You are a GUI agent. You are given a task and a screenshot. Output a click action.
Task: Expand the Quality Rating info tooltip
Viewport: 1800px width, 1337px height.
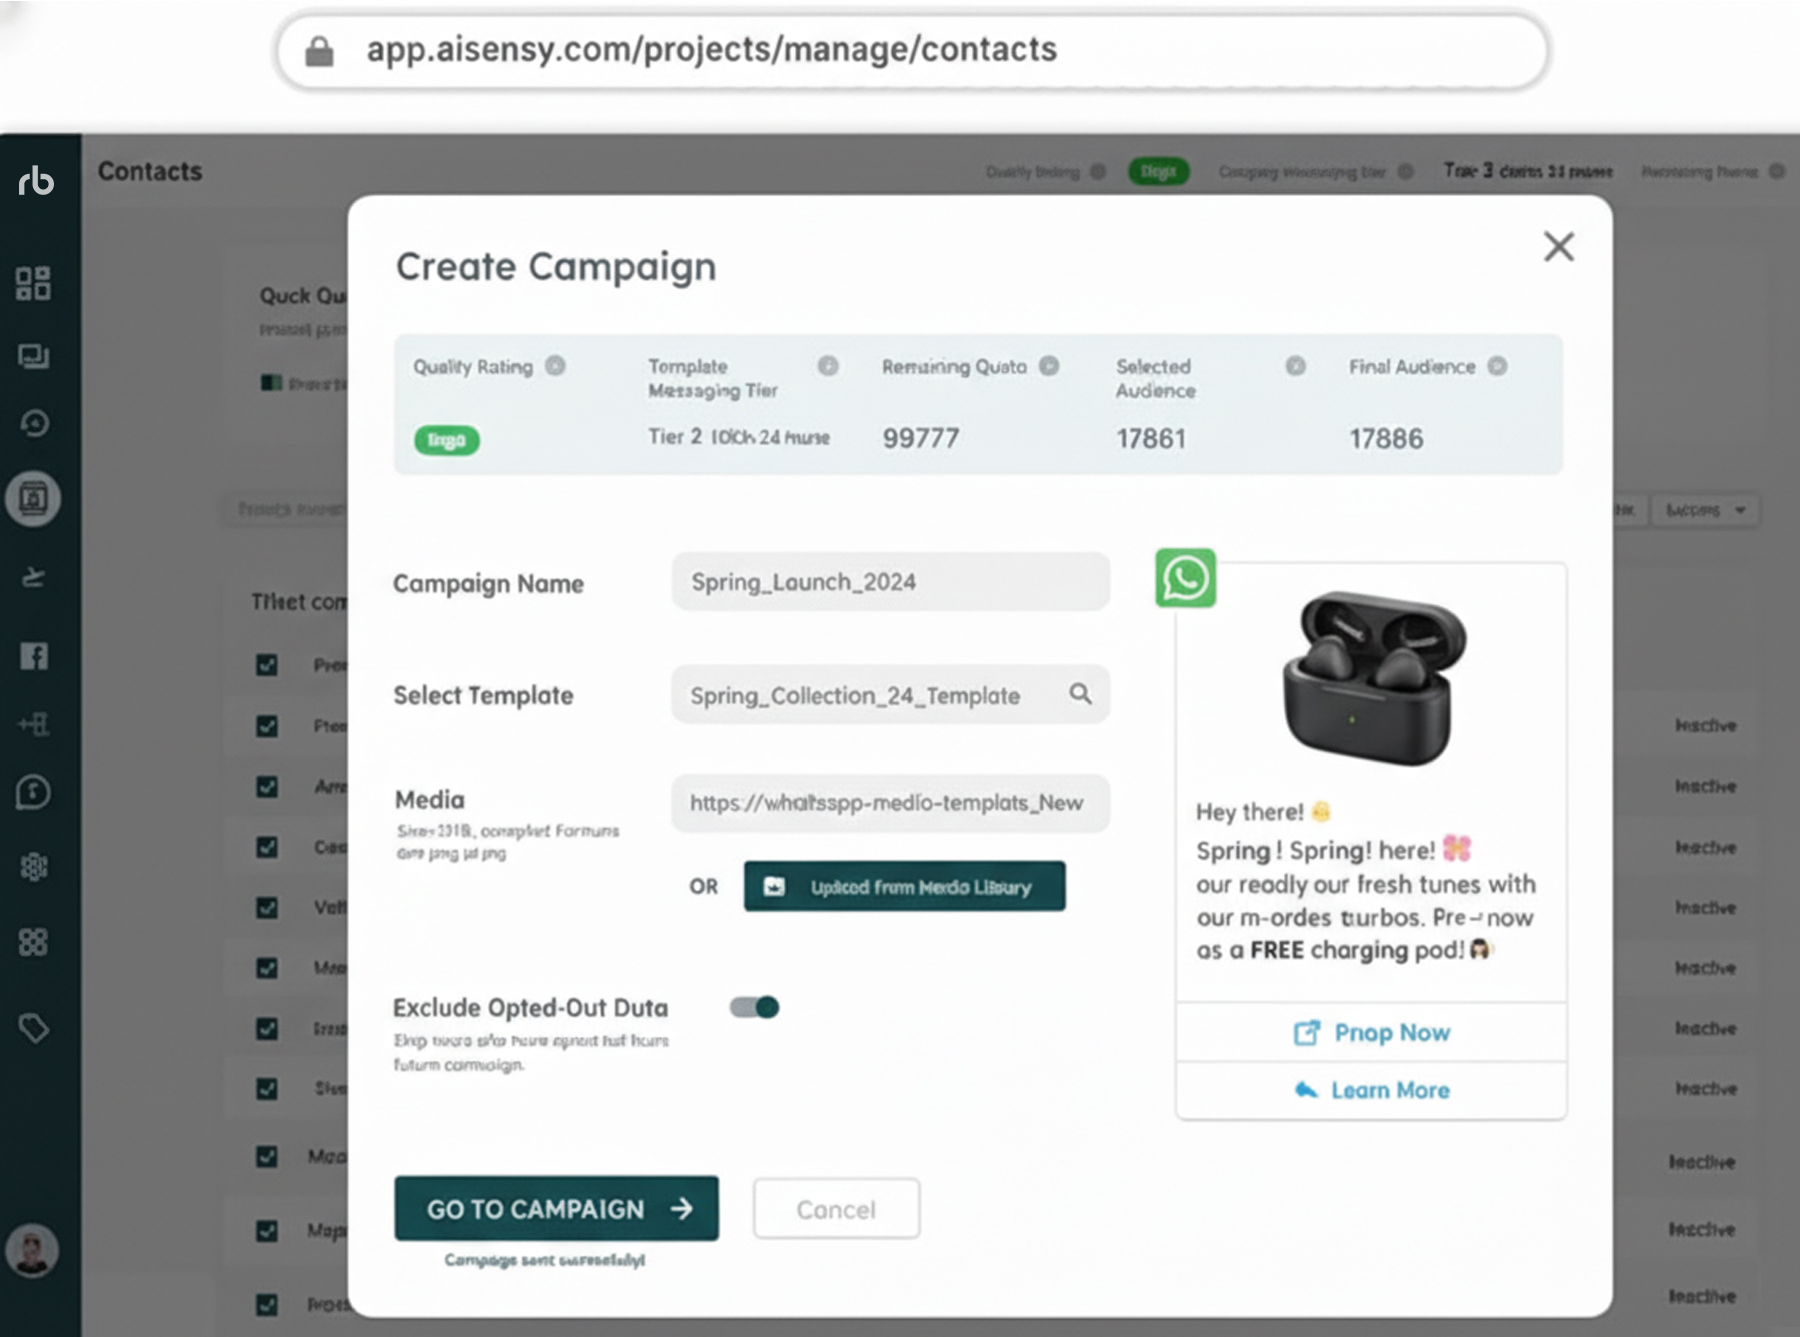click(x=557, y=366)
